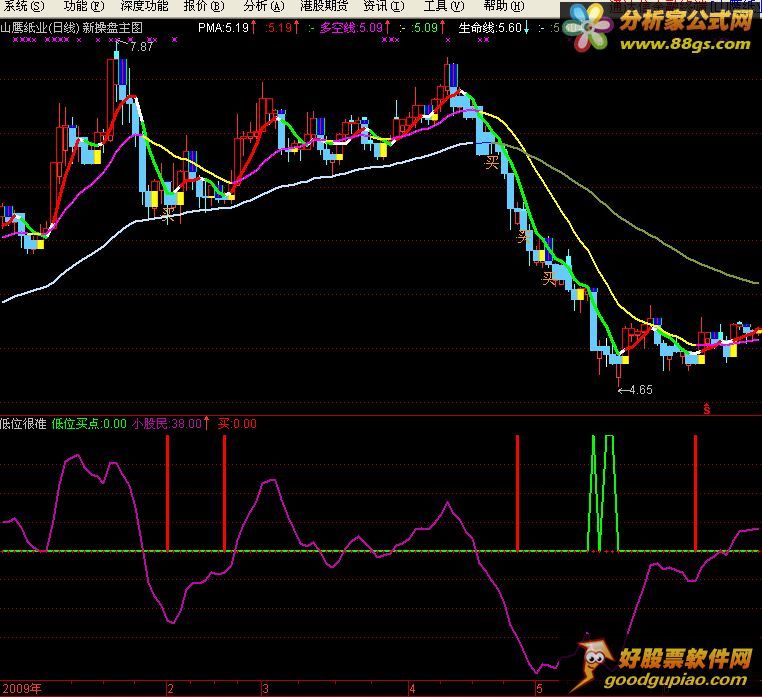Click the 低位很准 sub-indicator name
Viewport: 762px width, 697px height.
pos(23,424)
